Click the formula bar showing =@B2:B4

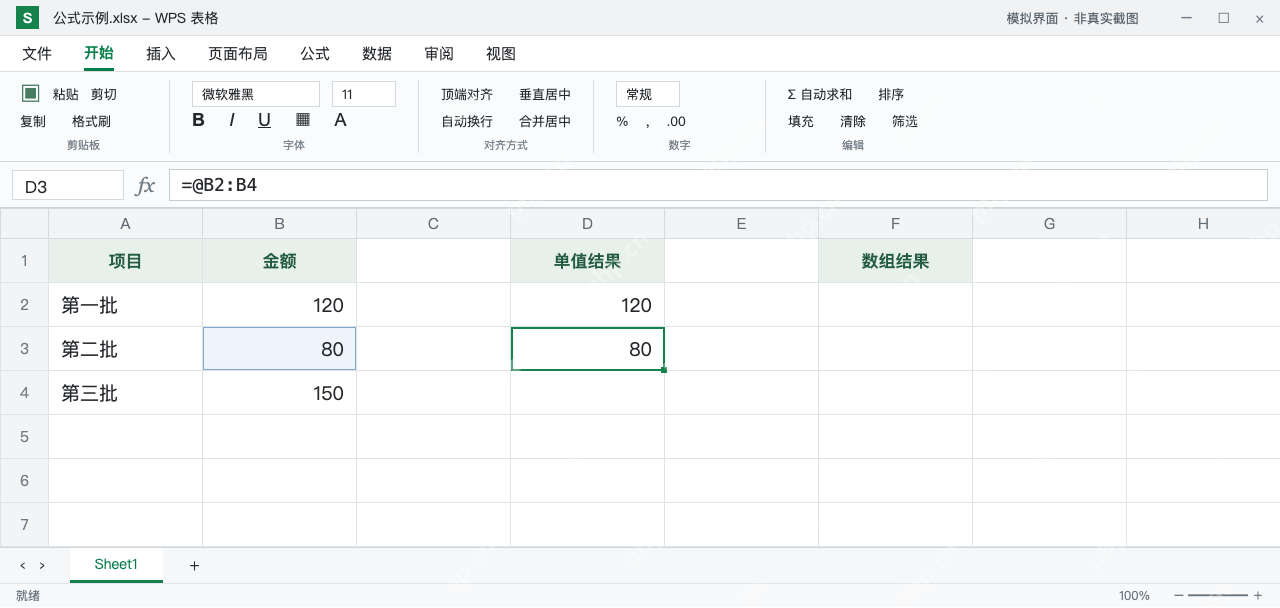(718, 185)
